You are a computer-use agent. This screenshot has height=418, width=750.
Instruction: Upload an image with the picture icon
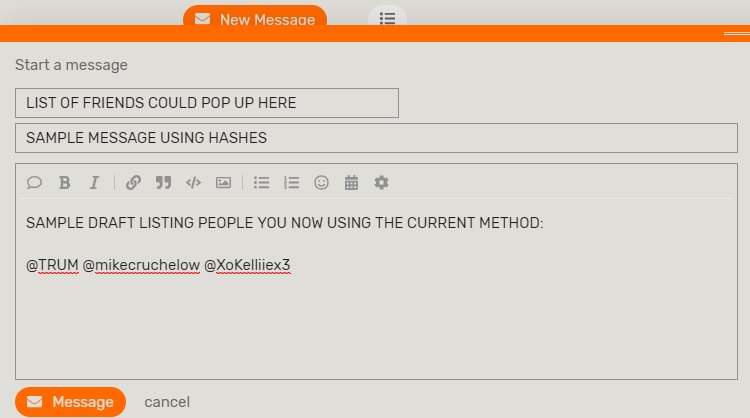[223, 183]
